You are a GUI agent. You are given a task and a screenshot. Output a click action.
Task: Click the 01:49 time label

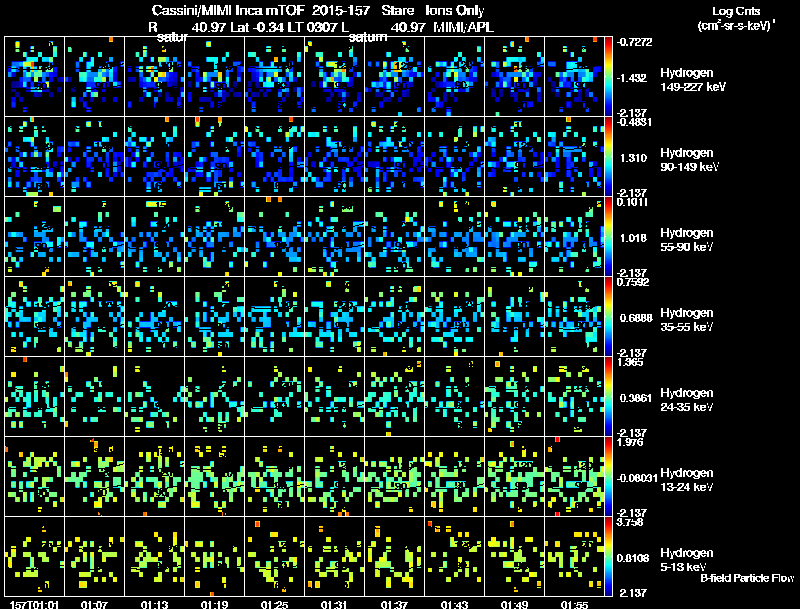point(514,605)
